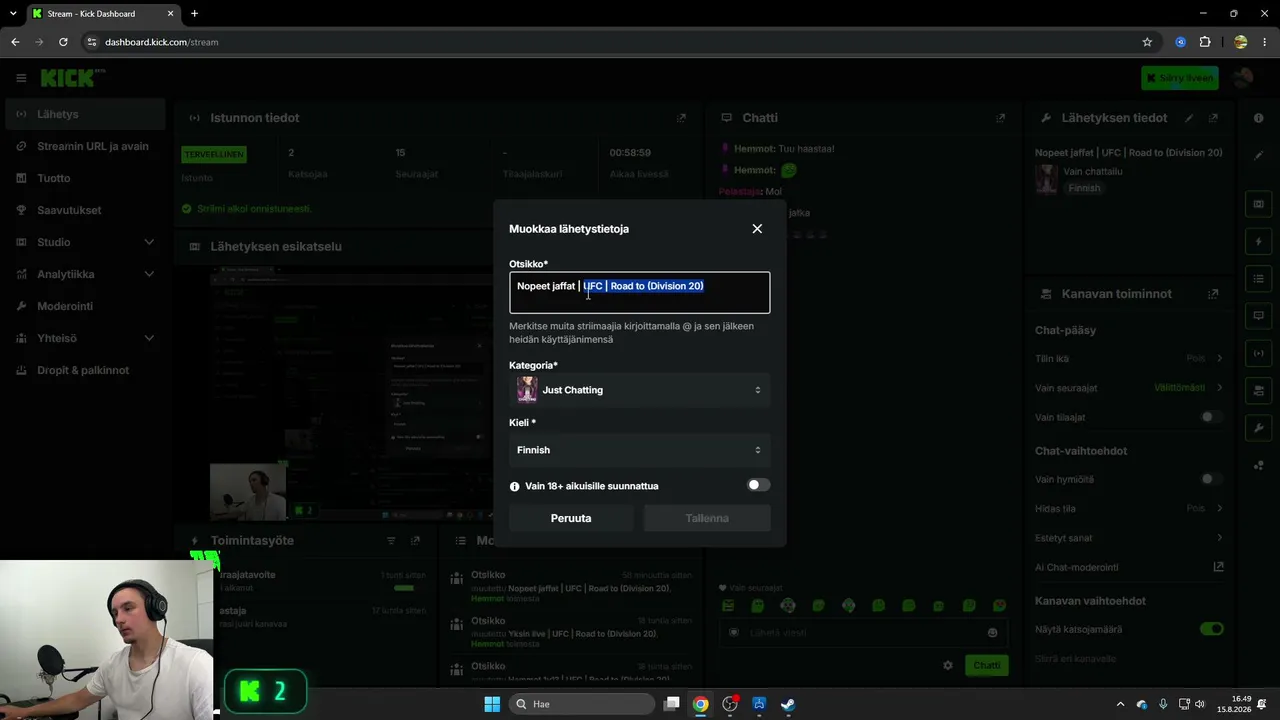Screen dimensions: 1280x720
Task: Open chat settings gear icon
Action: point(948,665)
